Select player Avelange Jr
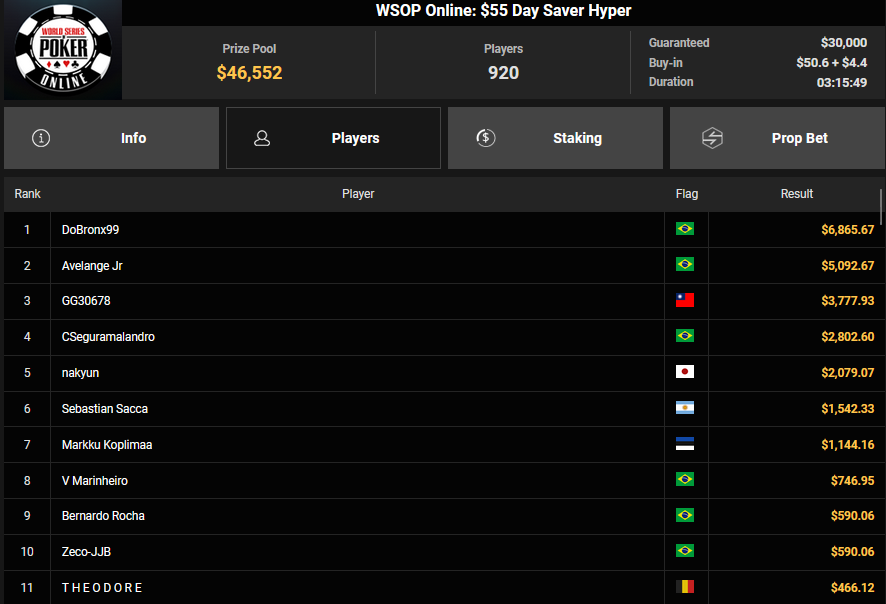Screen dimensions: 886x604 (x=92, y=265)
